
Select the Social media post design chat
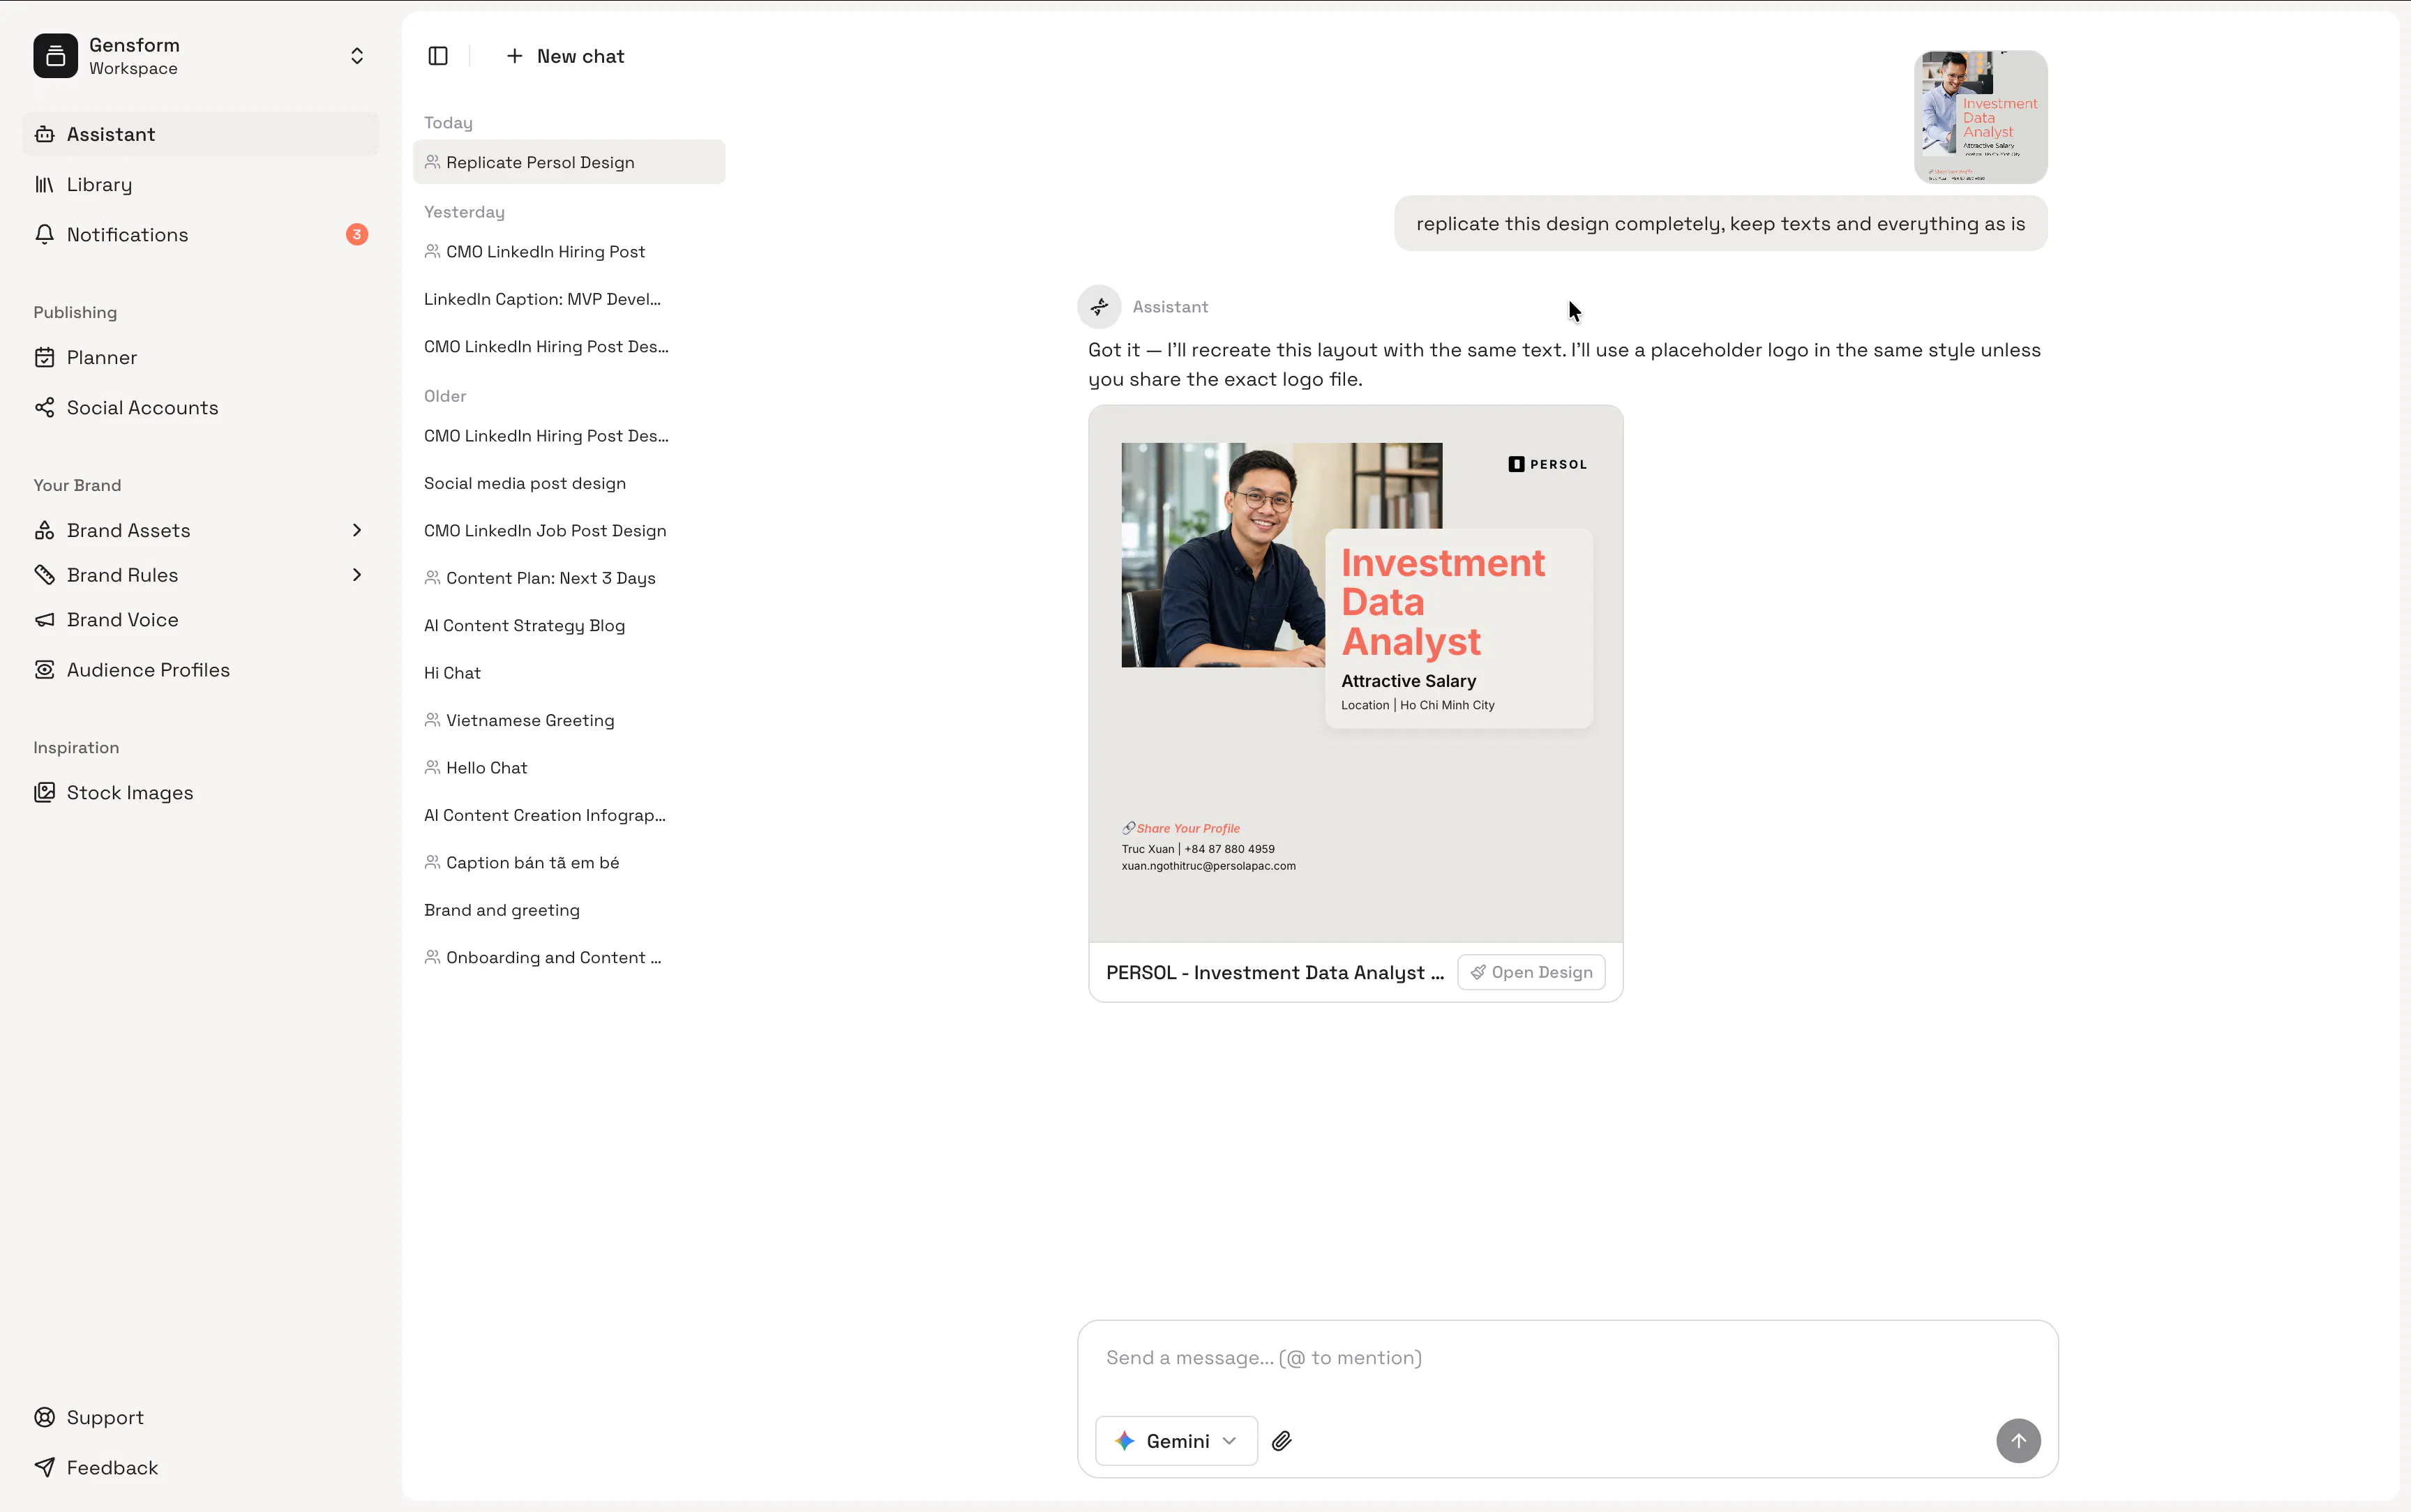click(569, 483)
